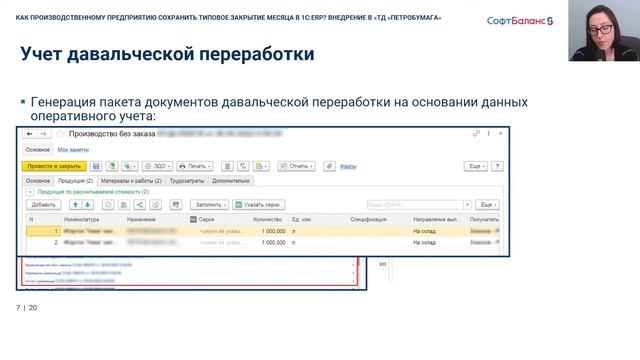Click the Количество column header
640x360 pixels.
(268, 220)
